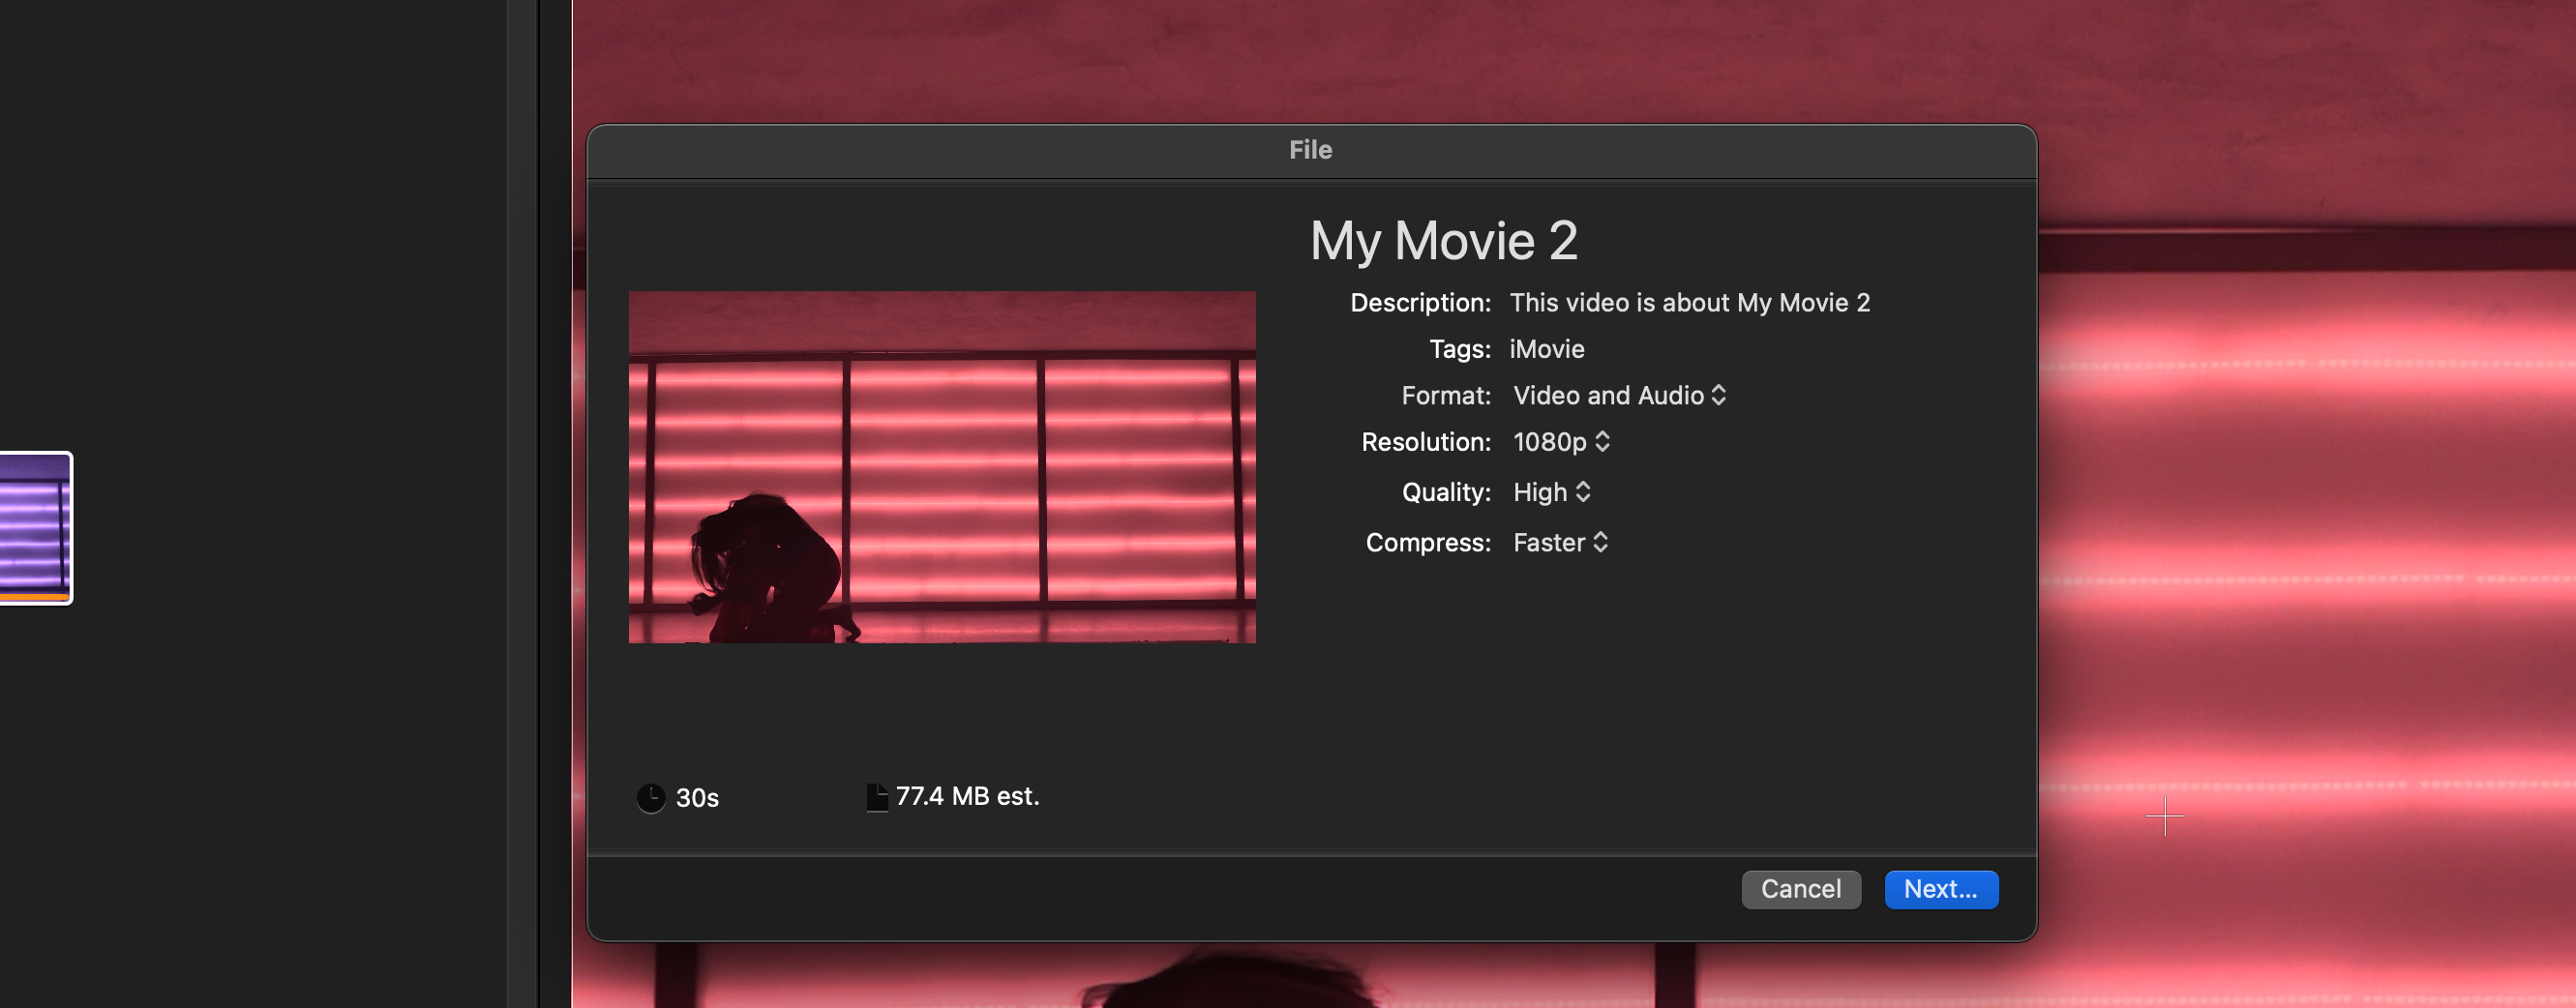Edit the My Movie 2 title field
Viewport: 2576px width, 1008px height.
[x=1444, y=241]
